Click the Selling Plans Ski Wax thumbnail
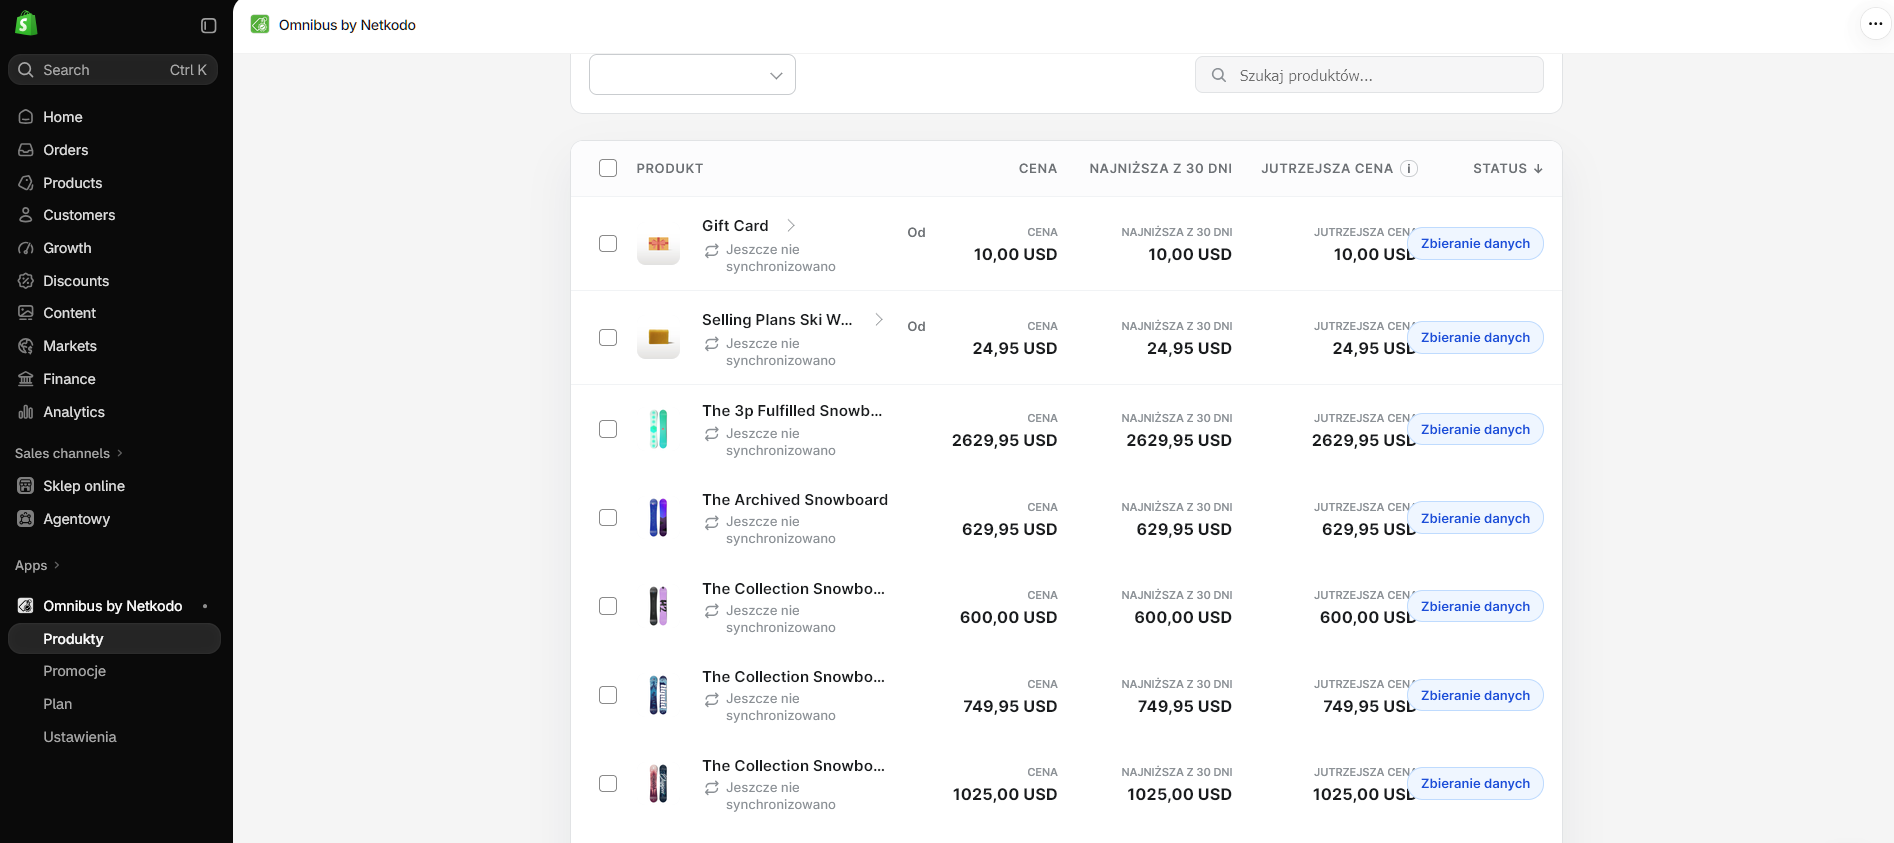The width and height of the screenshot is (1894, 843). pyautogui.click(x=658, y=338)
